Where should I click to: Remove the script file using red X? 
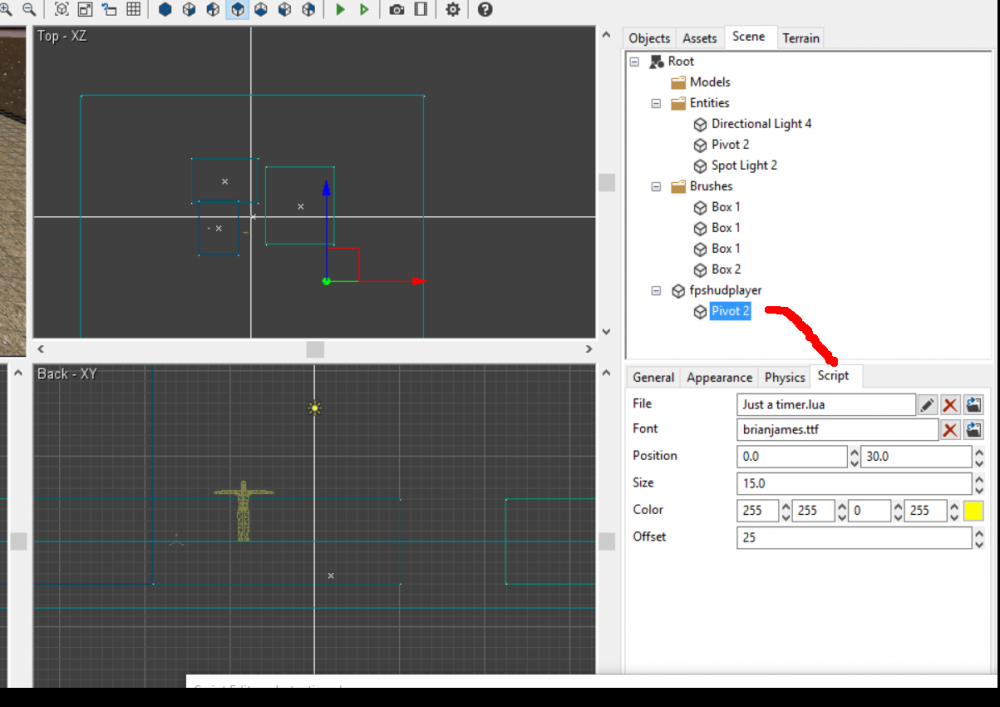pyautogui.click(x=950, y=404)
